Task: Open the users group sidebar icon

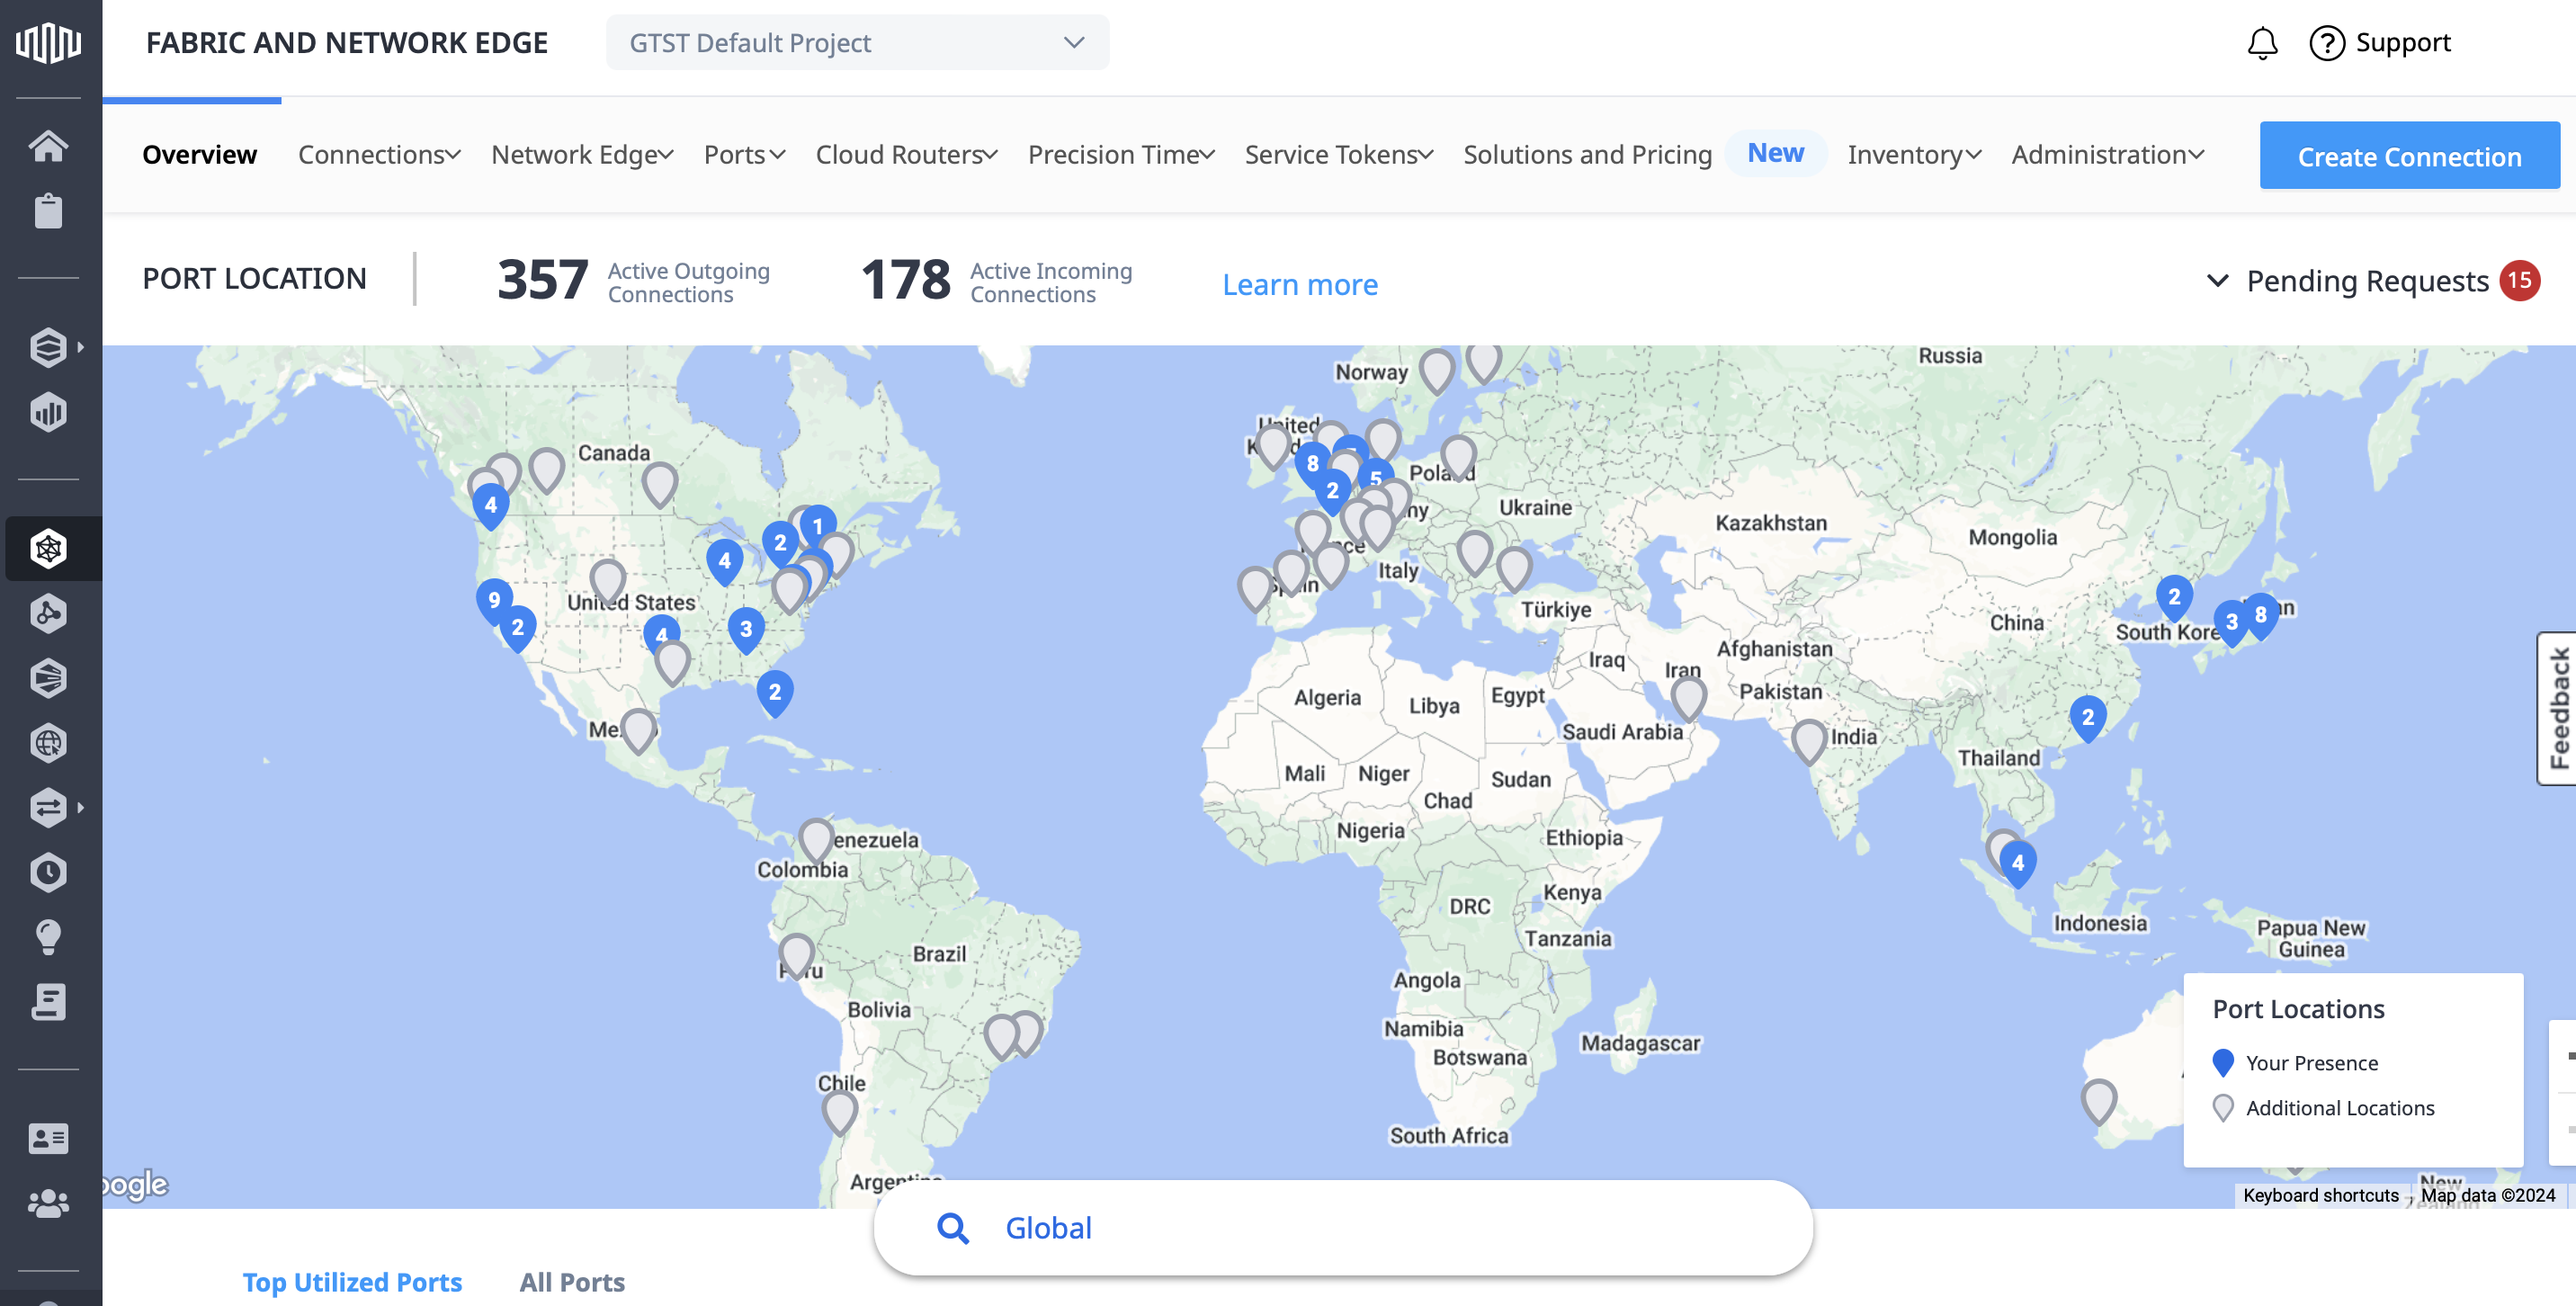Action: pos(48,1203)
